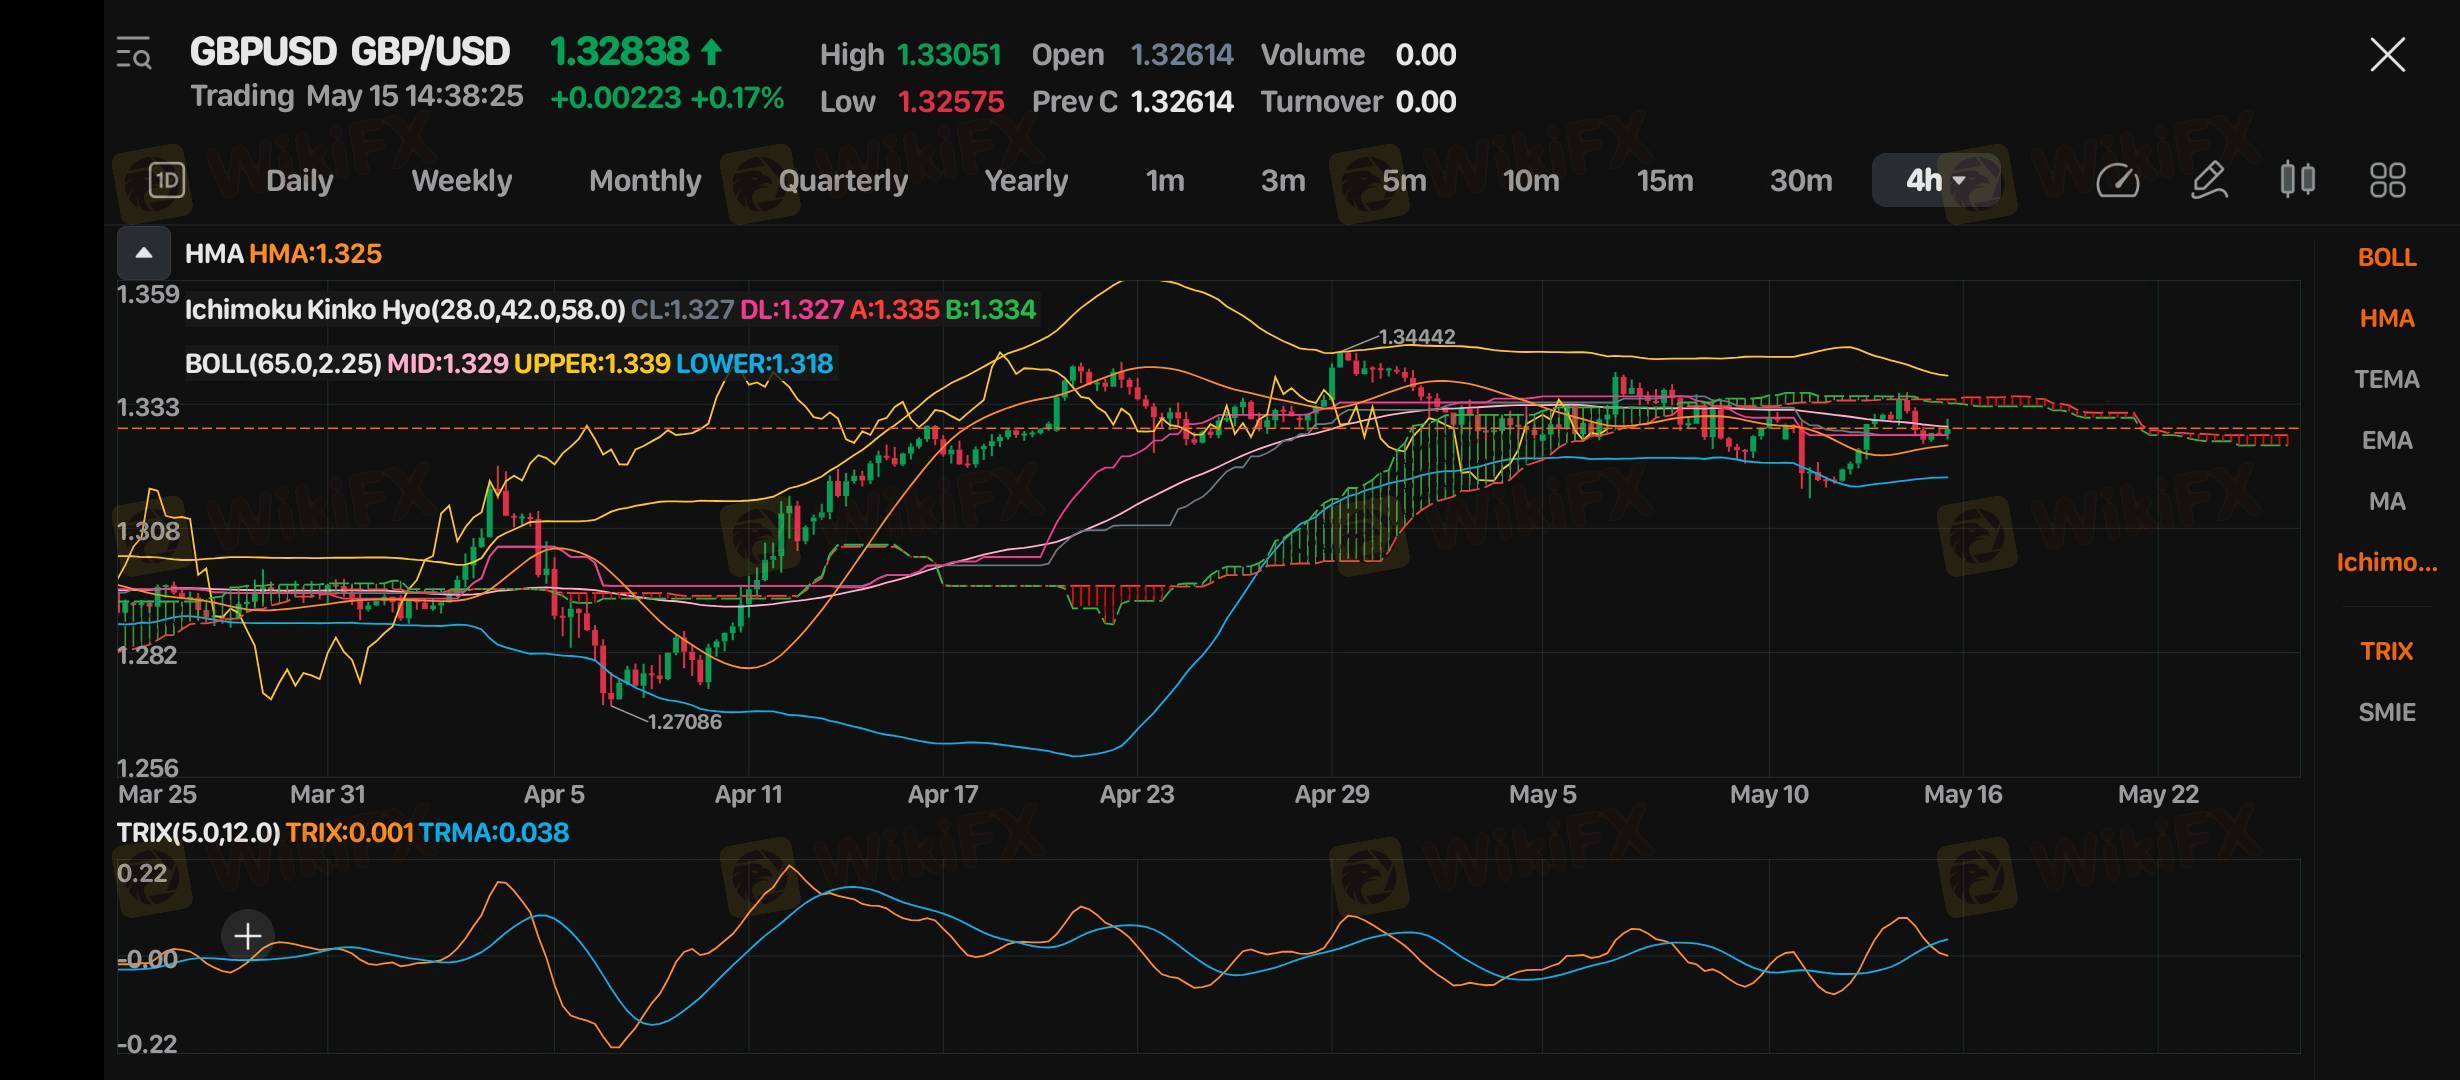Click the plus crosshair button on TRIX pane
Screen dimensions: 2460x1080
point(247,936)
